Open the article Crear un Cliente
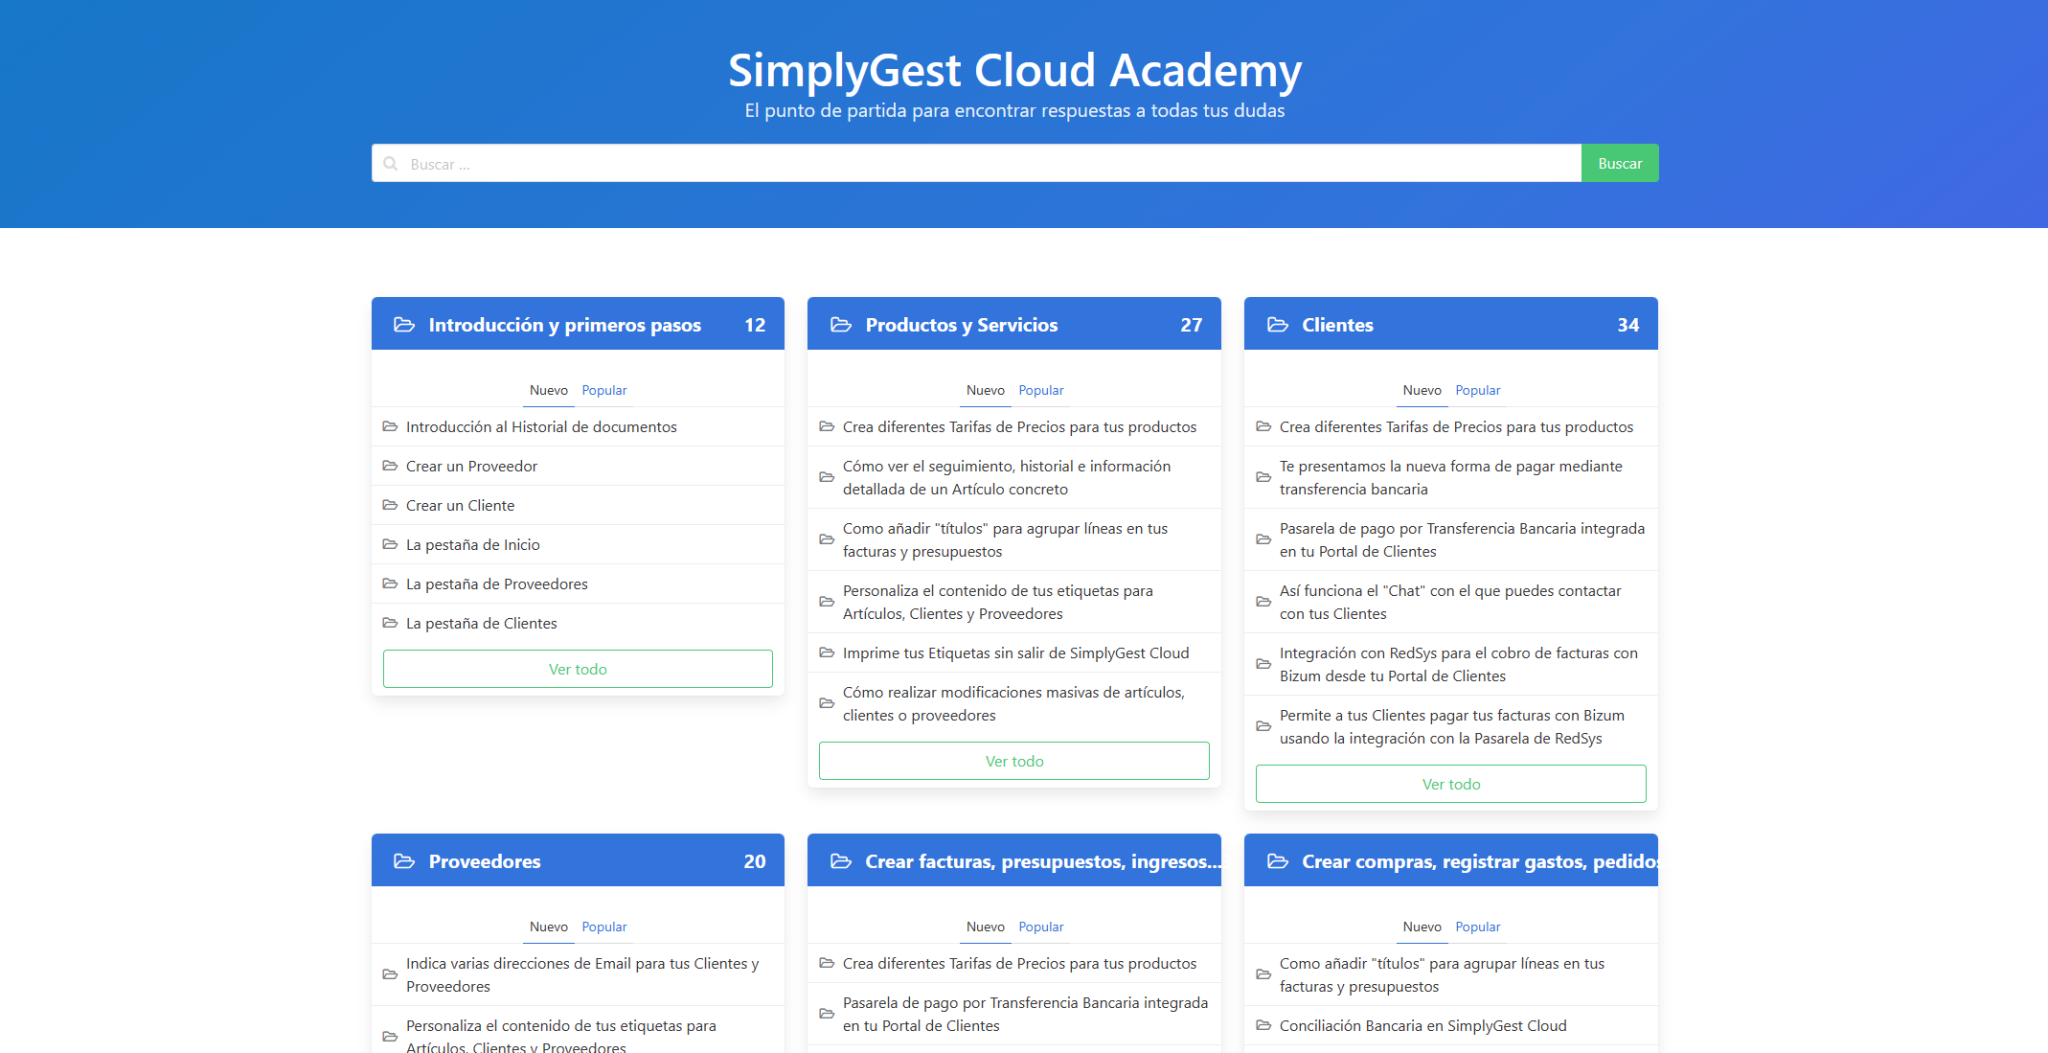Screen dimensions: 2048x1053 tap(459, 505)
